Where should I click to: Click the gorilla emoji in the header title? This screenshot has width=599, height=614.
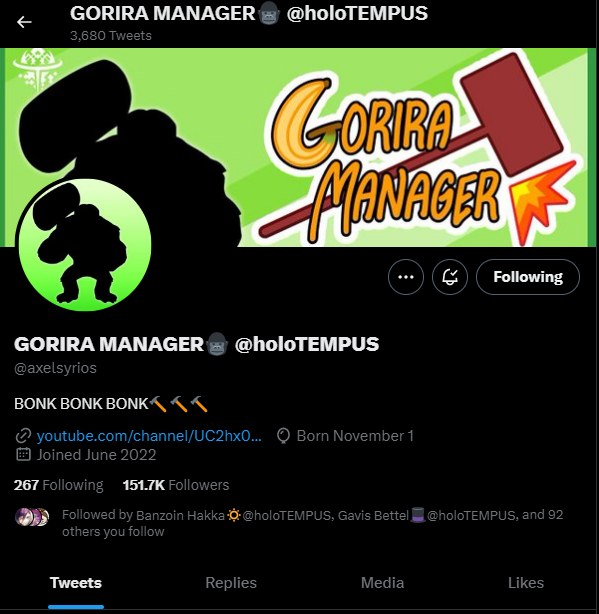tap(269, 14)
